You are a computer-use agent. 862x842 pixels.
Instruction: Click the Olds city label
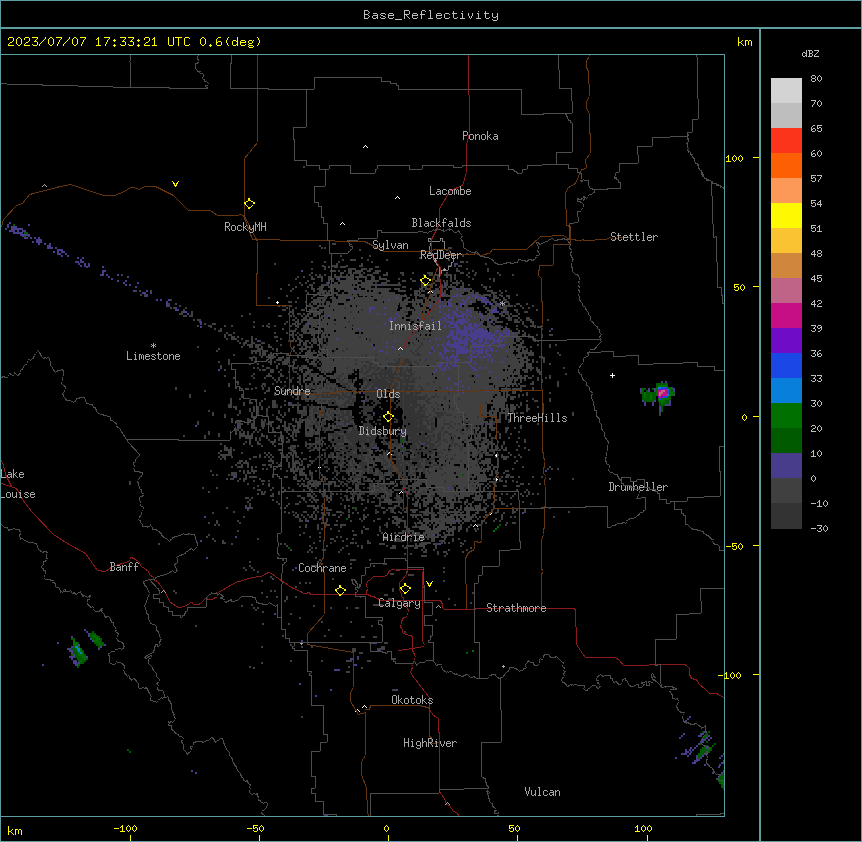click(388, 394)
